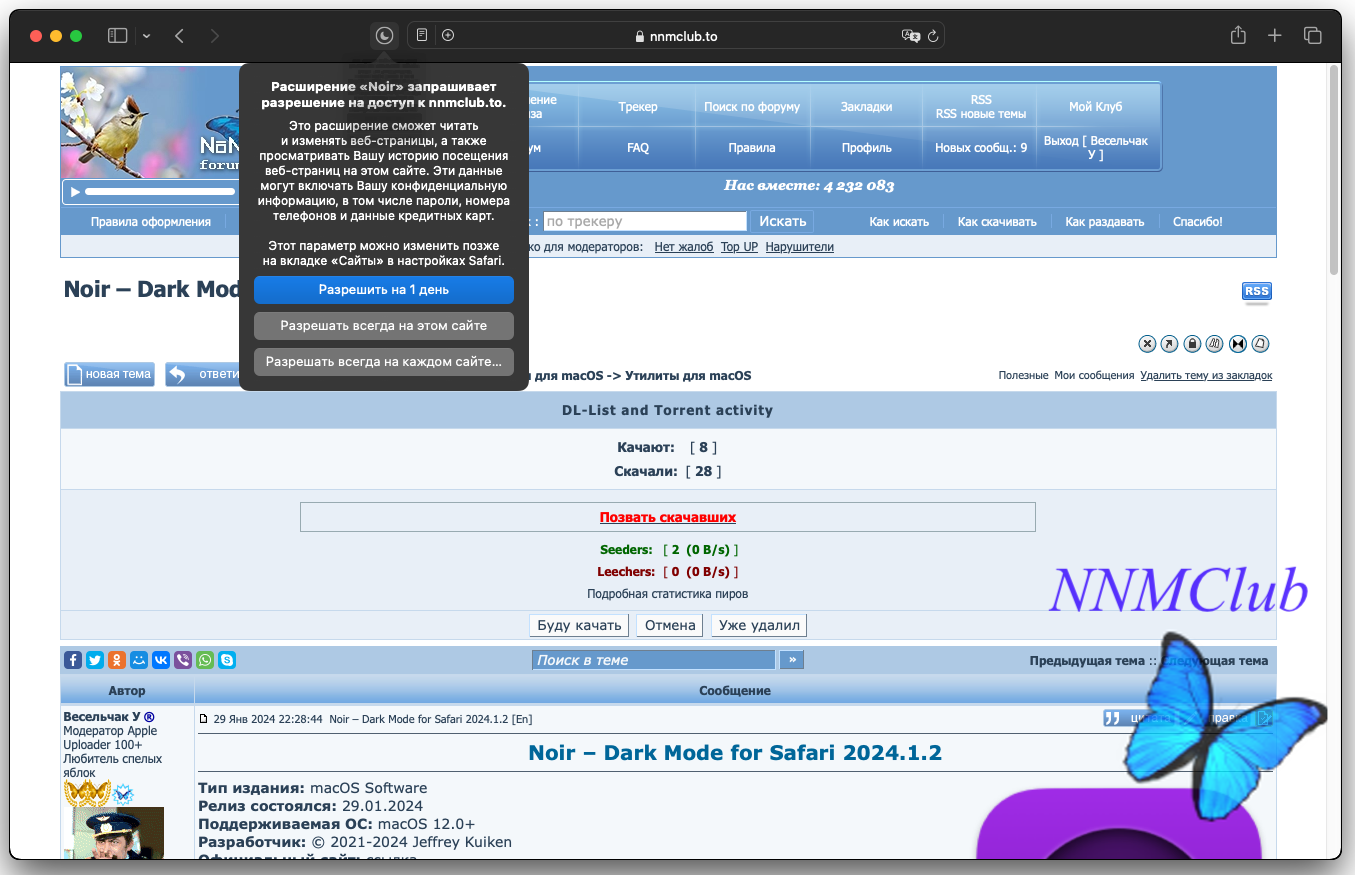
Task: Toggle the Safari sidebar
Action: (x=118, y=36)
